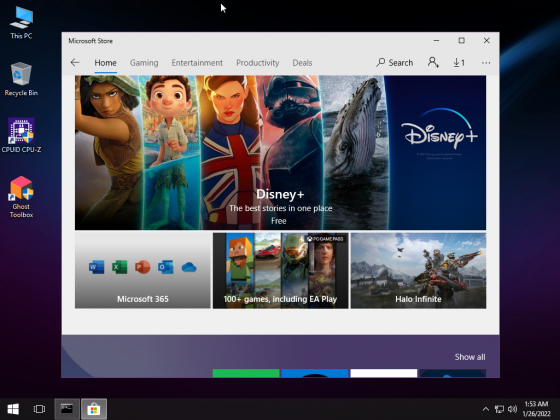Click the 'Free' price label
Screen dimensions: 560x420
coord(279,221)
